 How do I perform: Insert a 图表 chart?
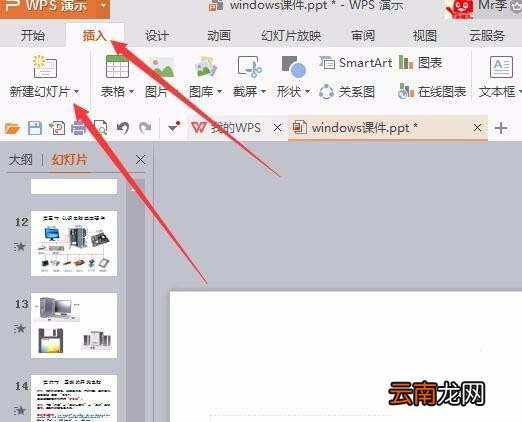pos(421,63)
